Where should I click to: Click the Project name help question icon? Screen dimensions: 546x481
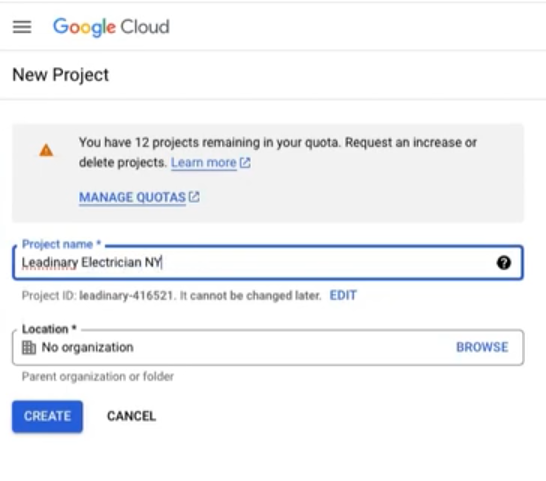click(504, 263)
